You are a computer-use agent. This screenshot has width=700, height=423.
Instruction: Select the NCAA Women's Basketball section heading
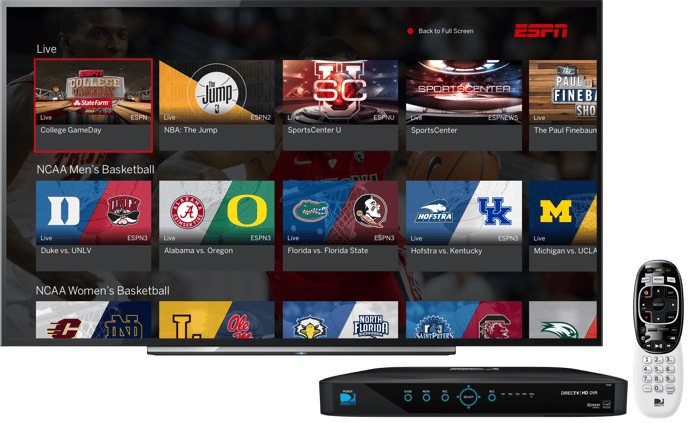coord(102,290)
